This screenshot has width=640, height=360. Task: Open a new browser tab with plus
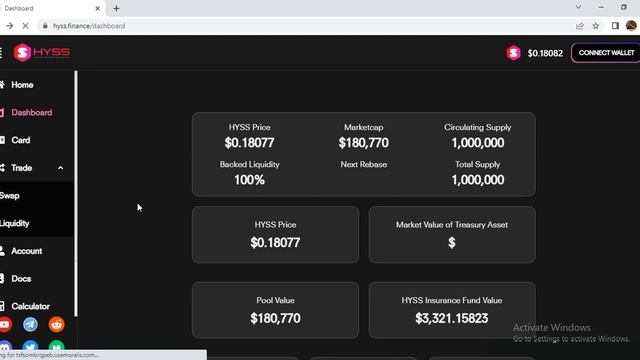coord(116,8)
